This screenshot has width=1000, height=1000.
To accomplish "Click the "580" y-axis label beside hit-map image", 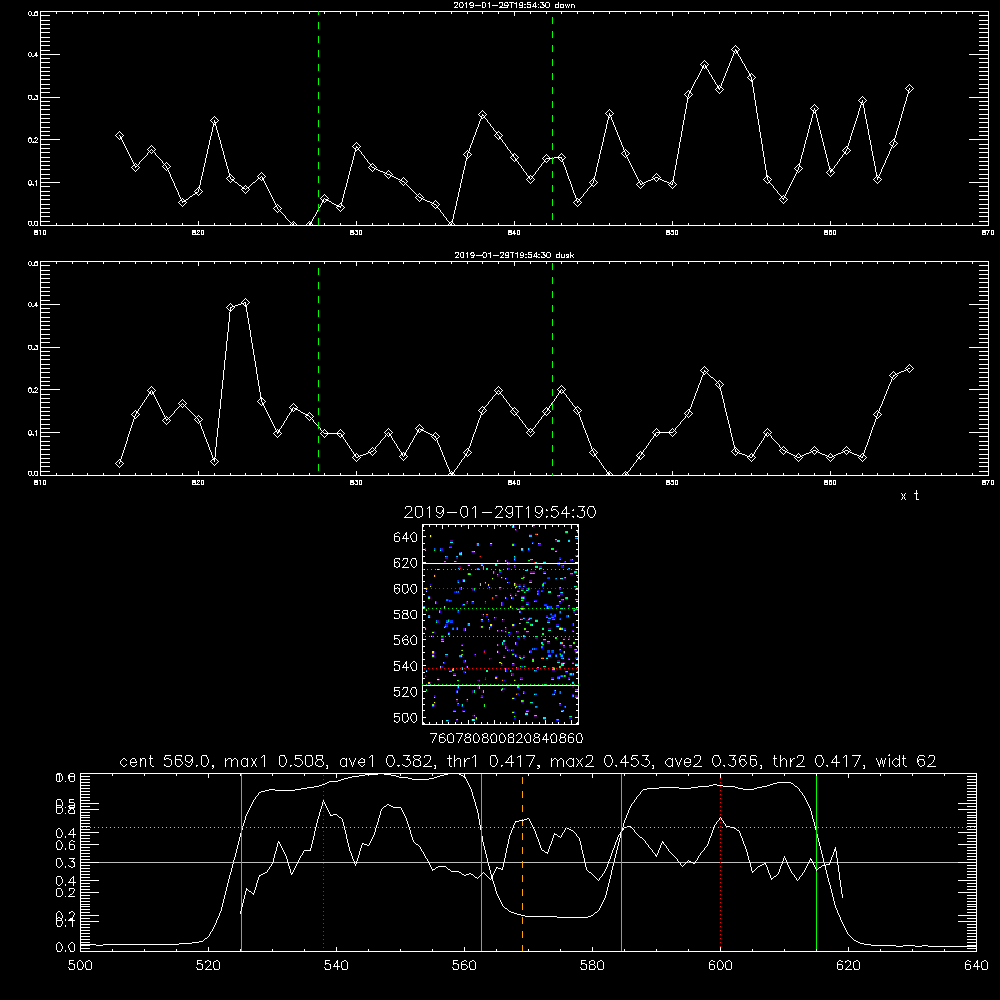I will (406, 615).
